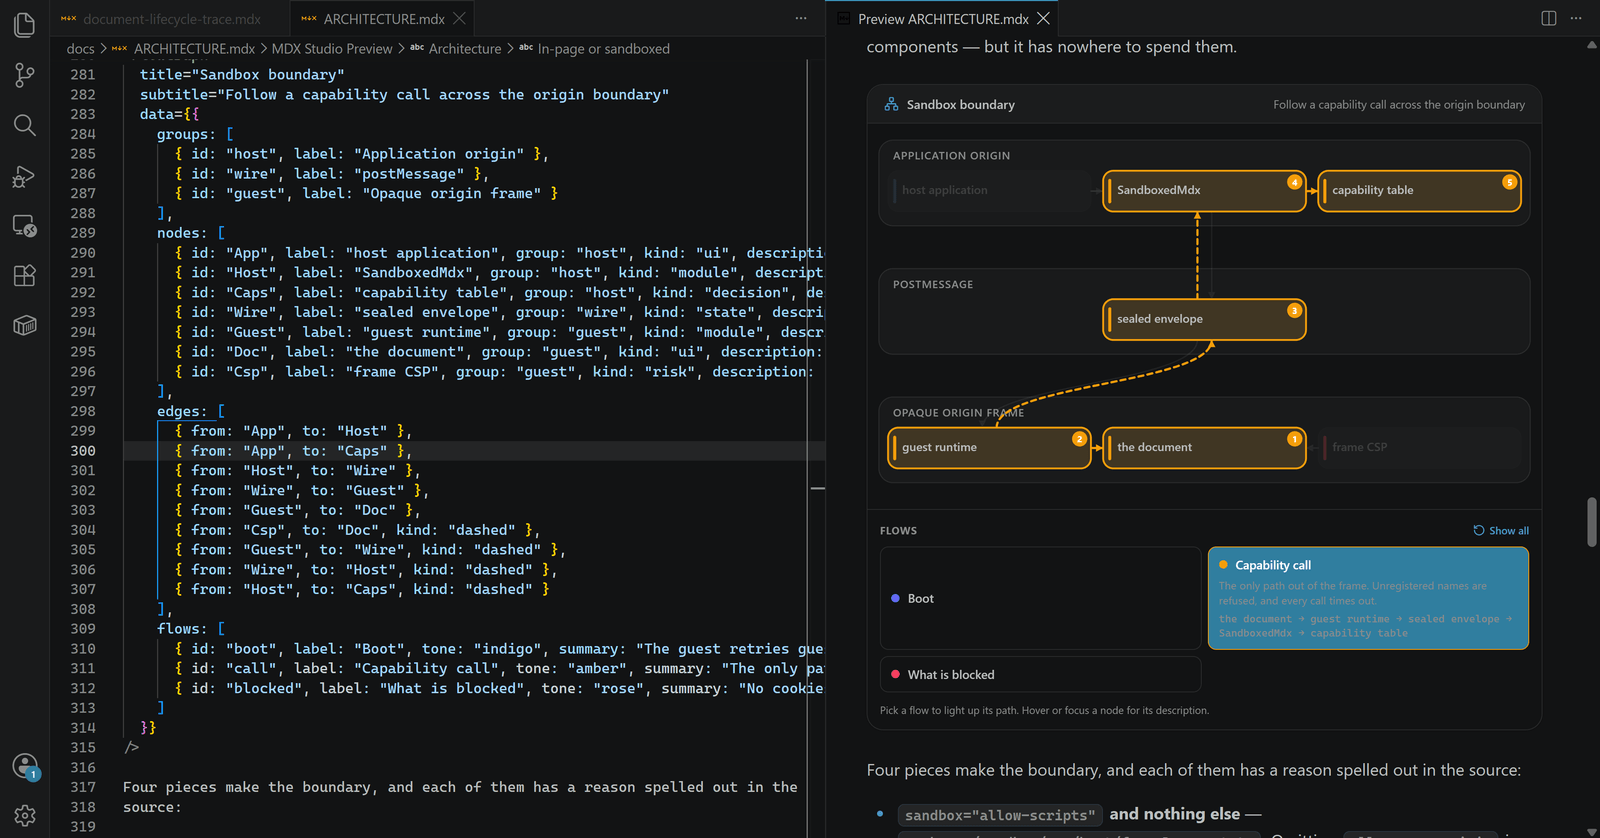Image resolution: width=1600 pixels, height=838 pixels.
Task: Click line number 300 in the gutter
Action: 83,451
